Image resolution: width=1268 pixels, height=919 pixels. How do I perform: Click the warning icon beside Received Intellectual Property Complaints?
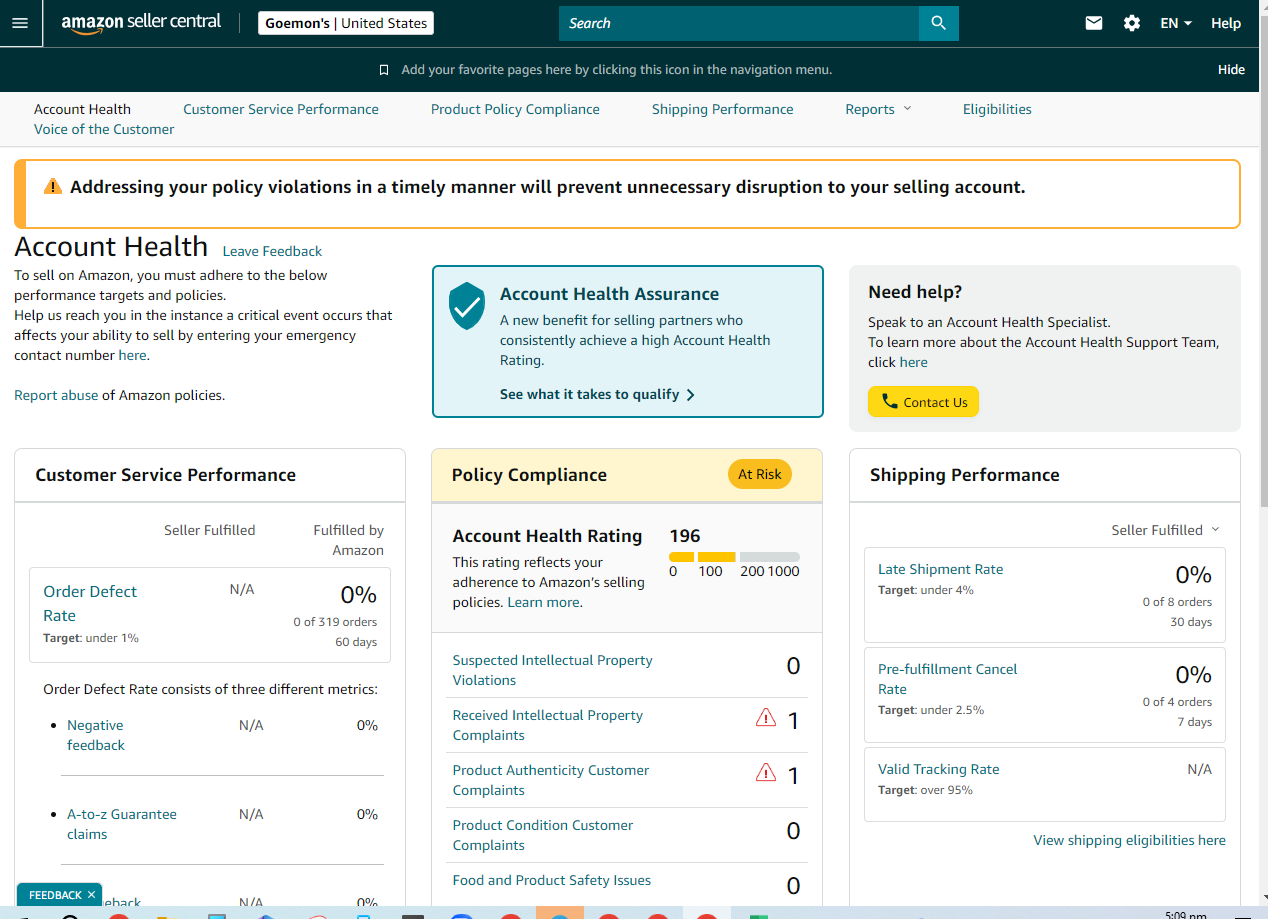[x=766, y=717]
